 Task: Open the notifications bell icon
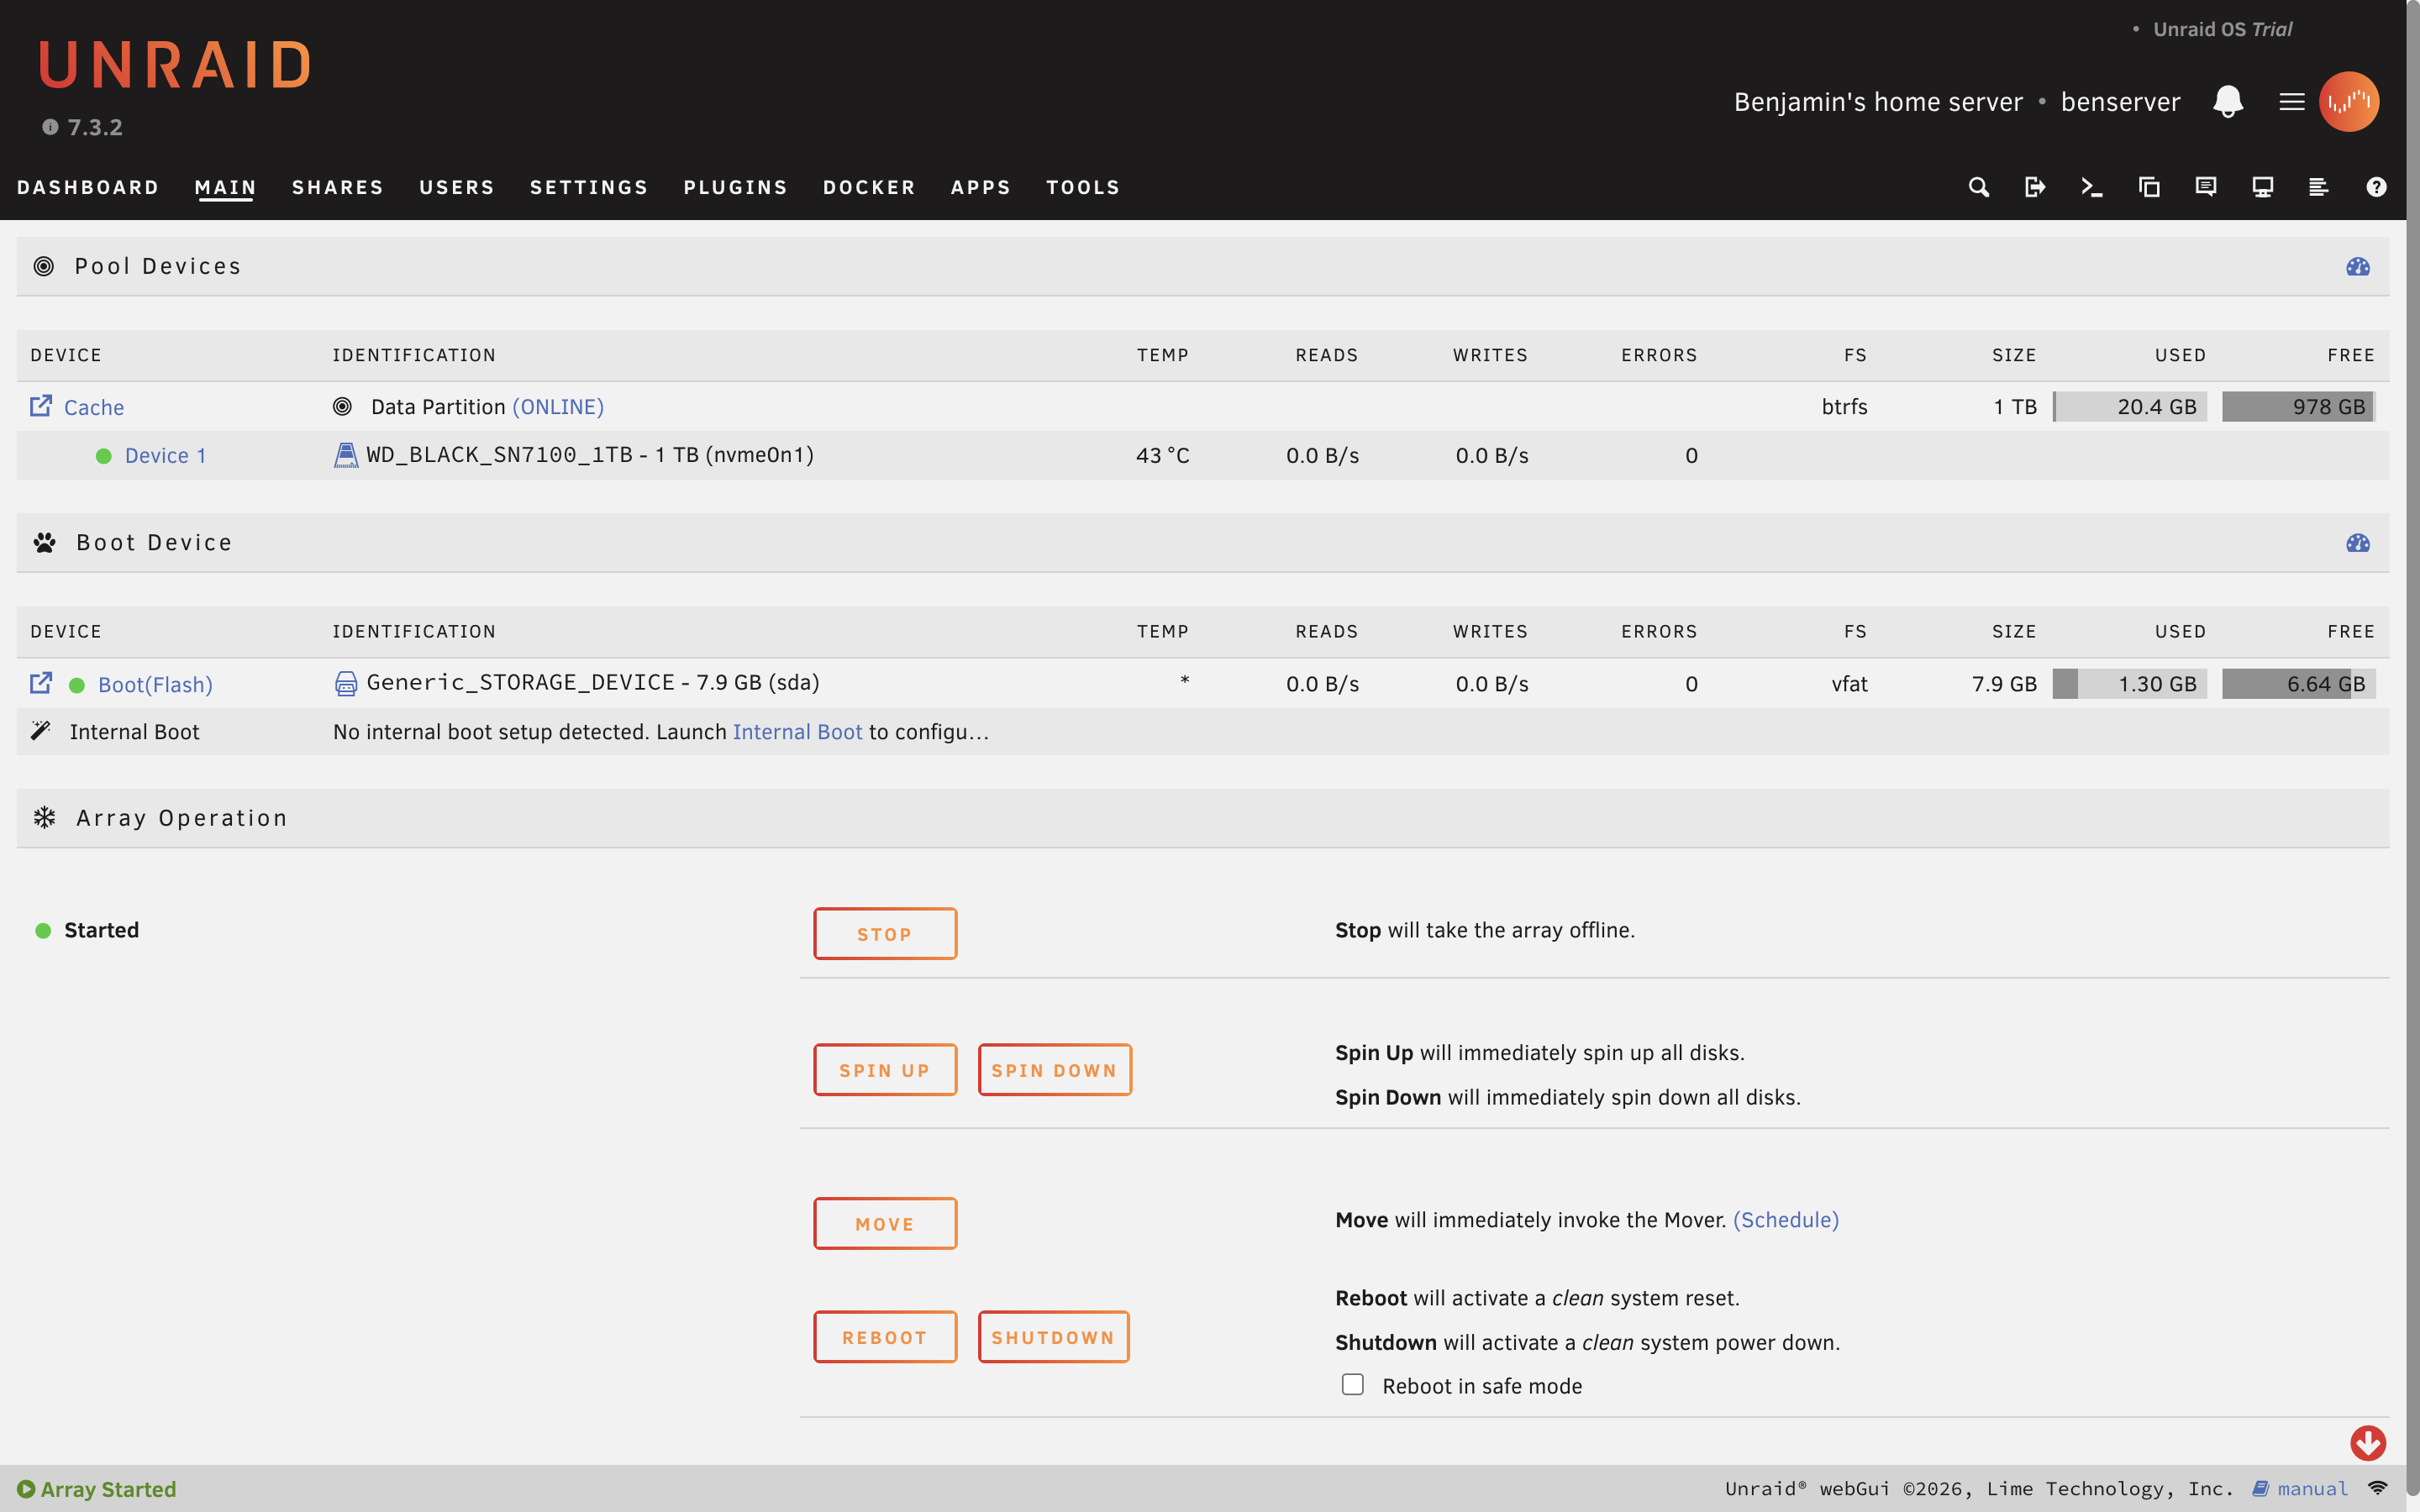(2228, 101)
